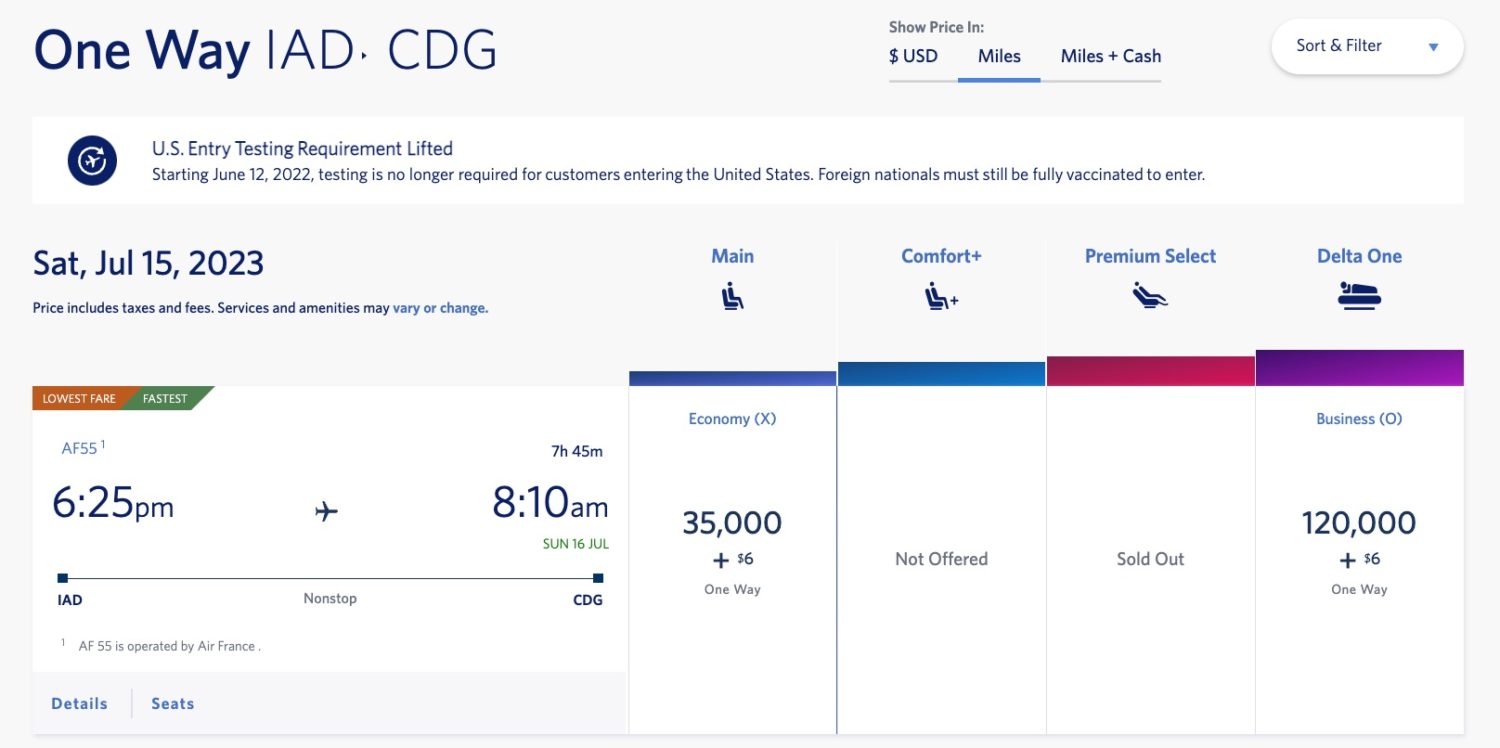Image resolution: width=1500 pixels, height=748 pixels.
Task: Click the travel advisory globe icon
Action: tap(91, 161)
